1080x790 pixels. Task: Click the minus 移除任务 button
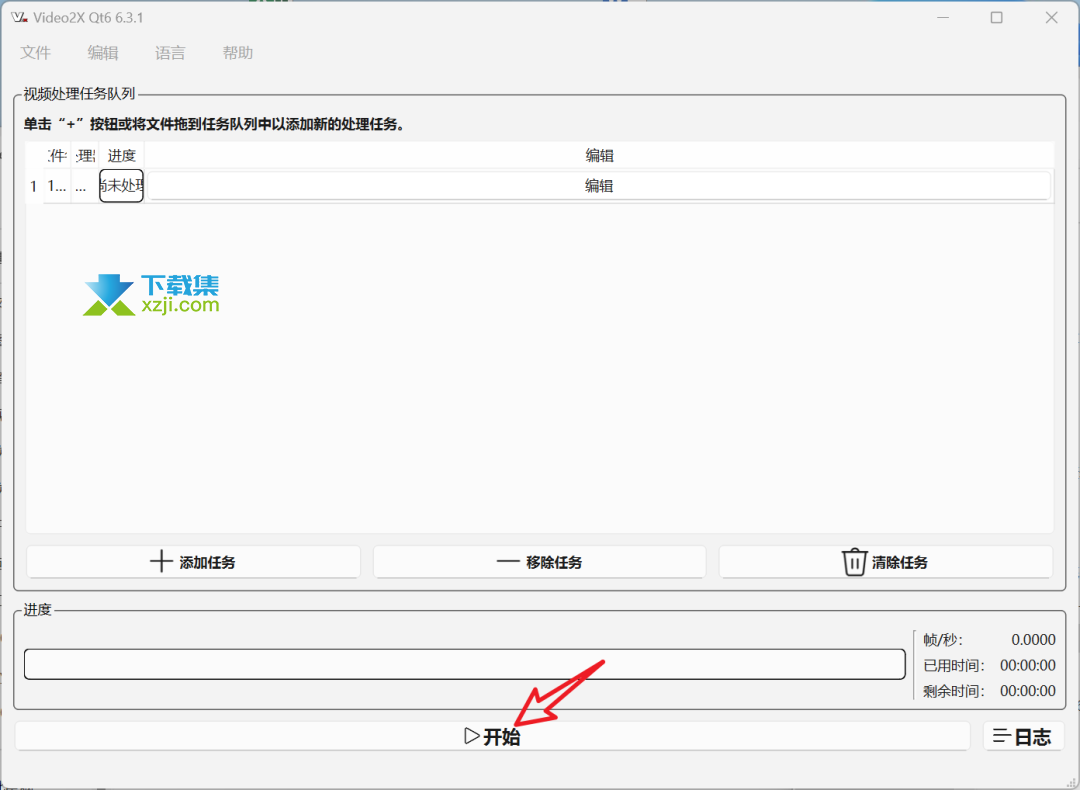(539, 562)
